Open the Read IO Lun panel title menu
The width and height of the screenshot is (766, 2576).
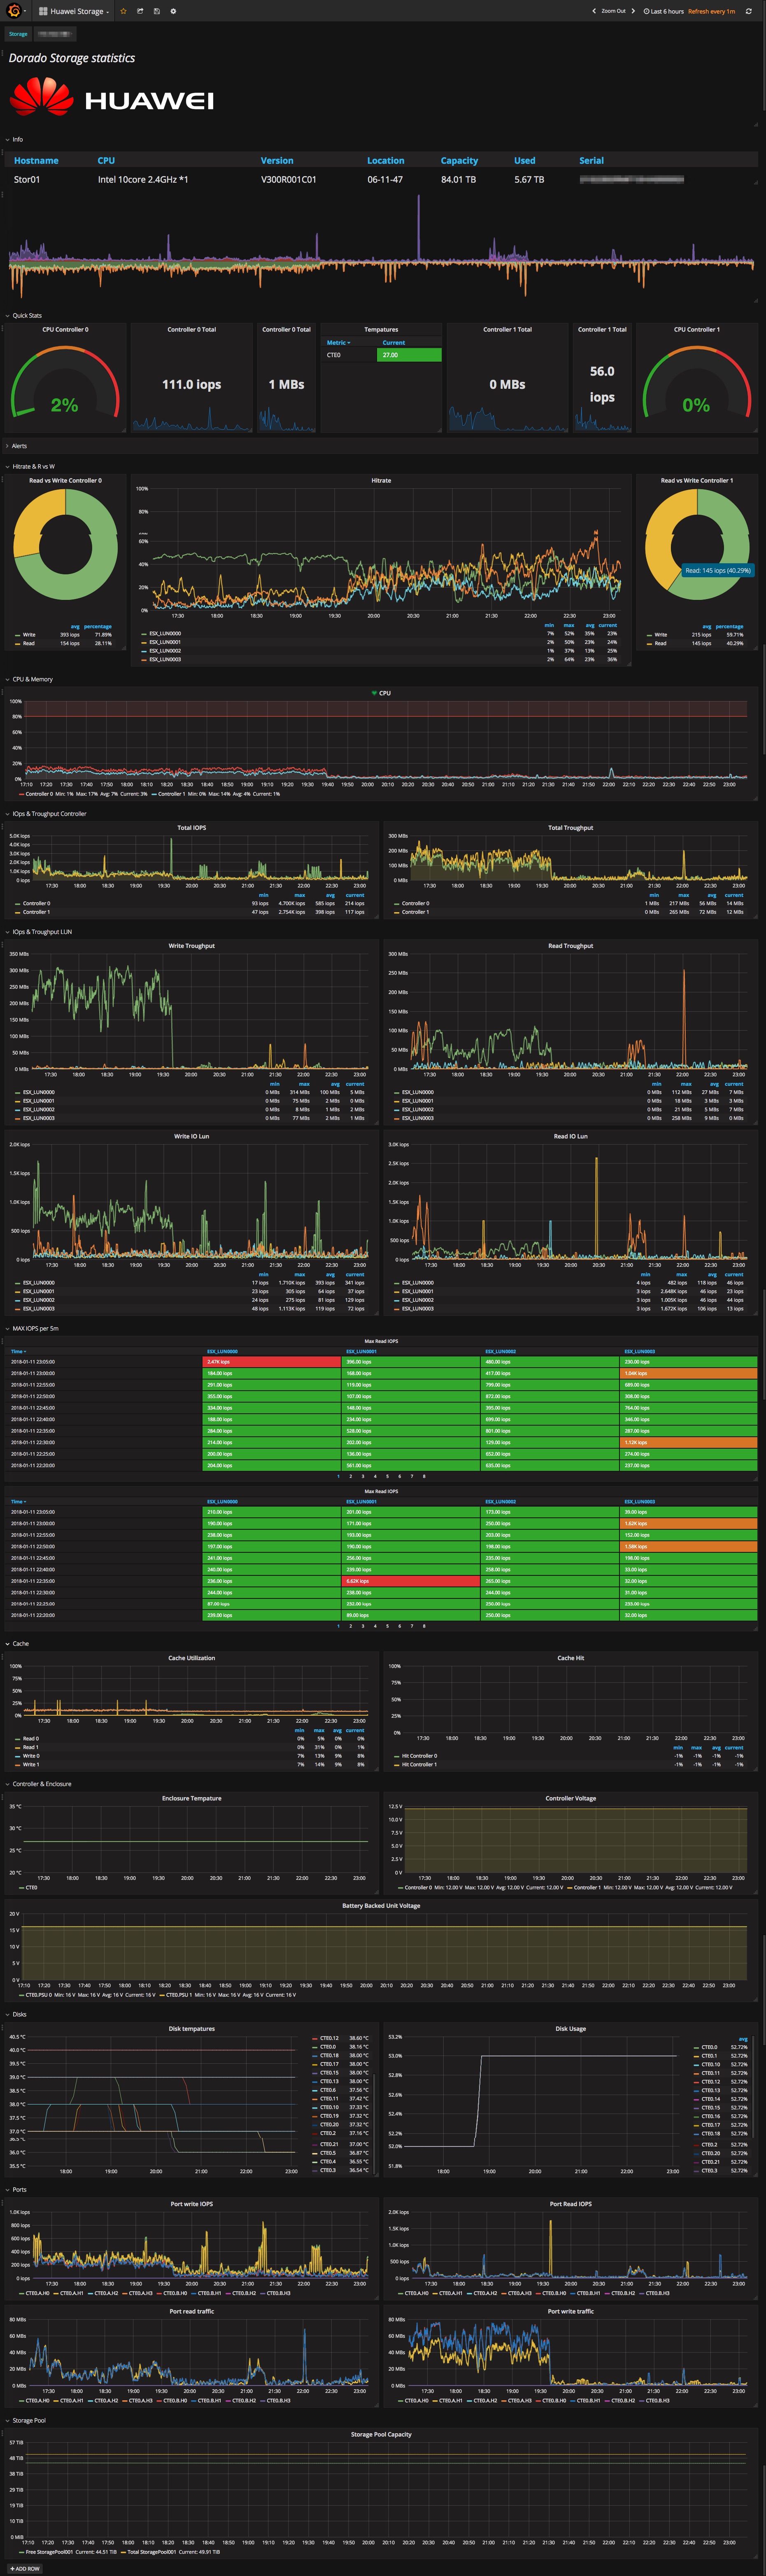coord(570,1136)
